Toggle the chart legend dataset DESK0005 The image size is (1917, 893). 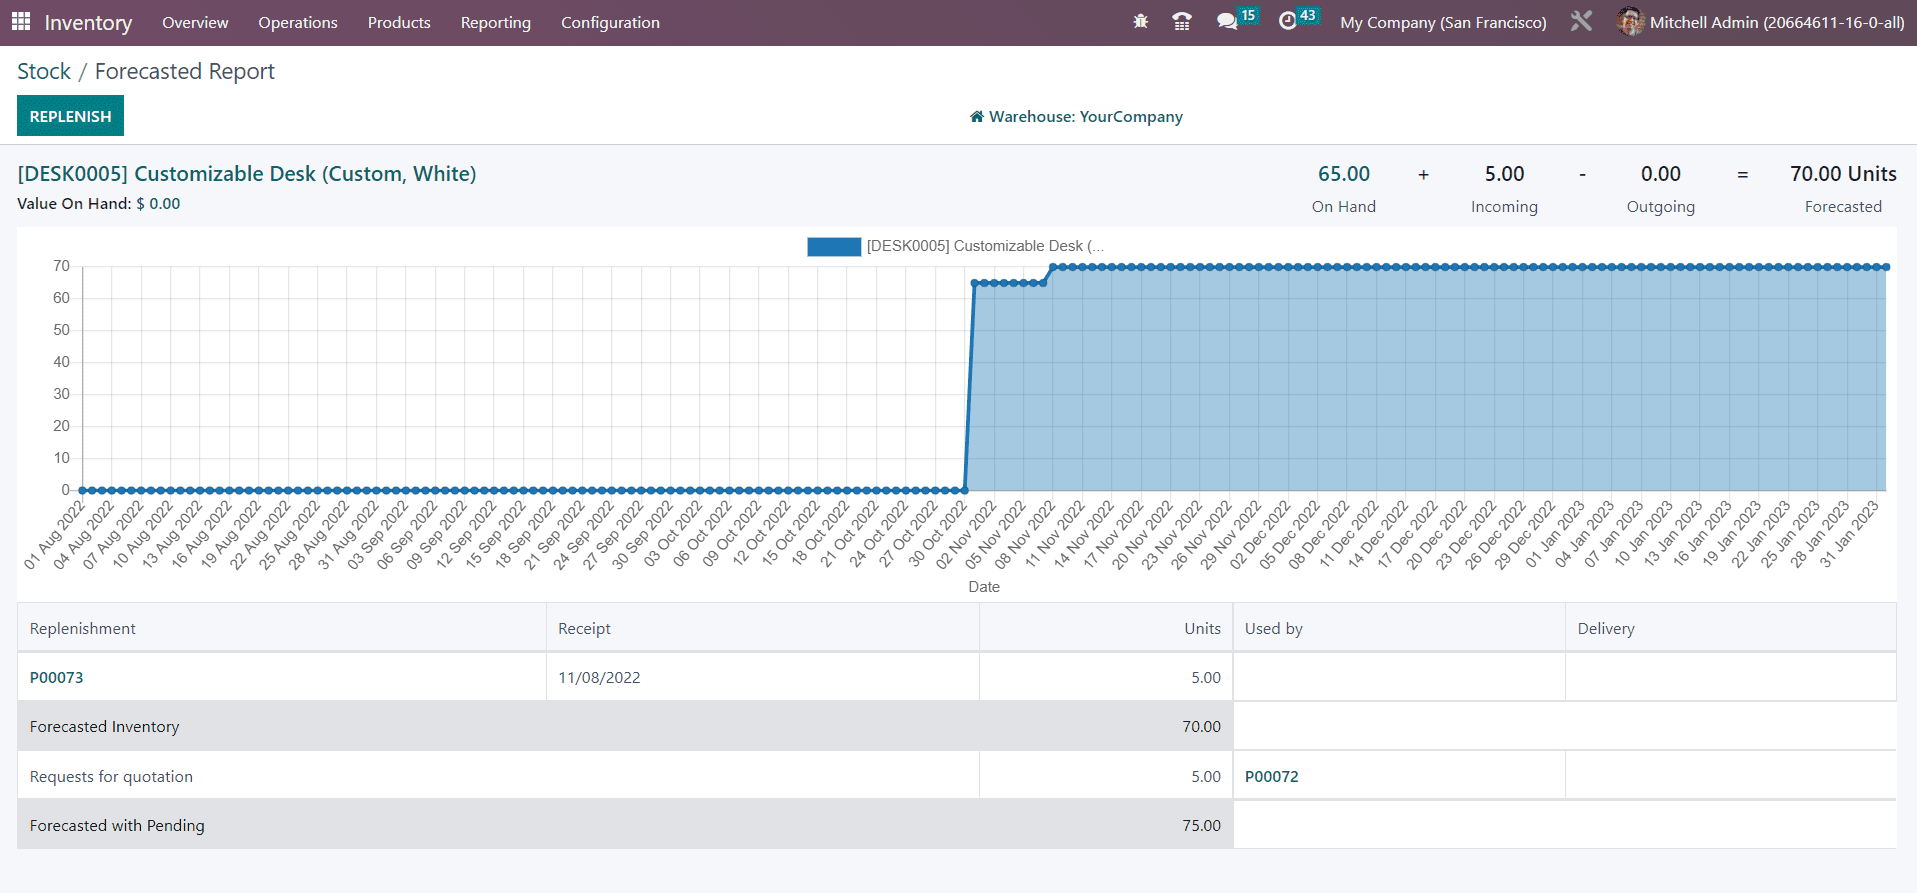[984, 246]
